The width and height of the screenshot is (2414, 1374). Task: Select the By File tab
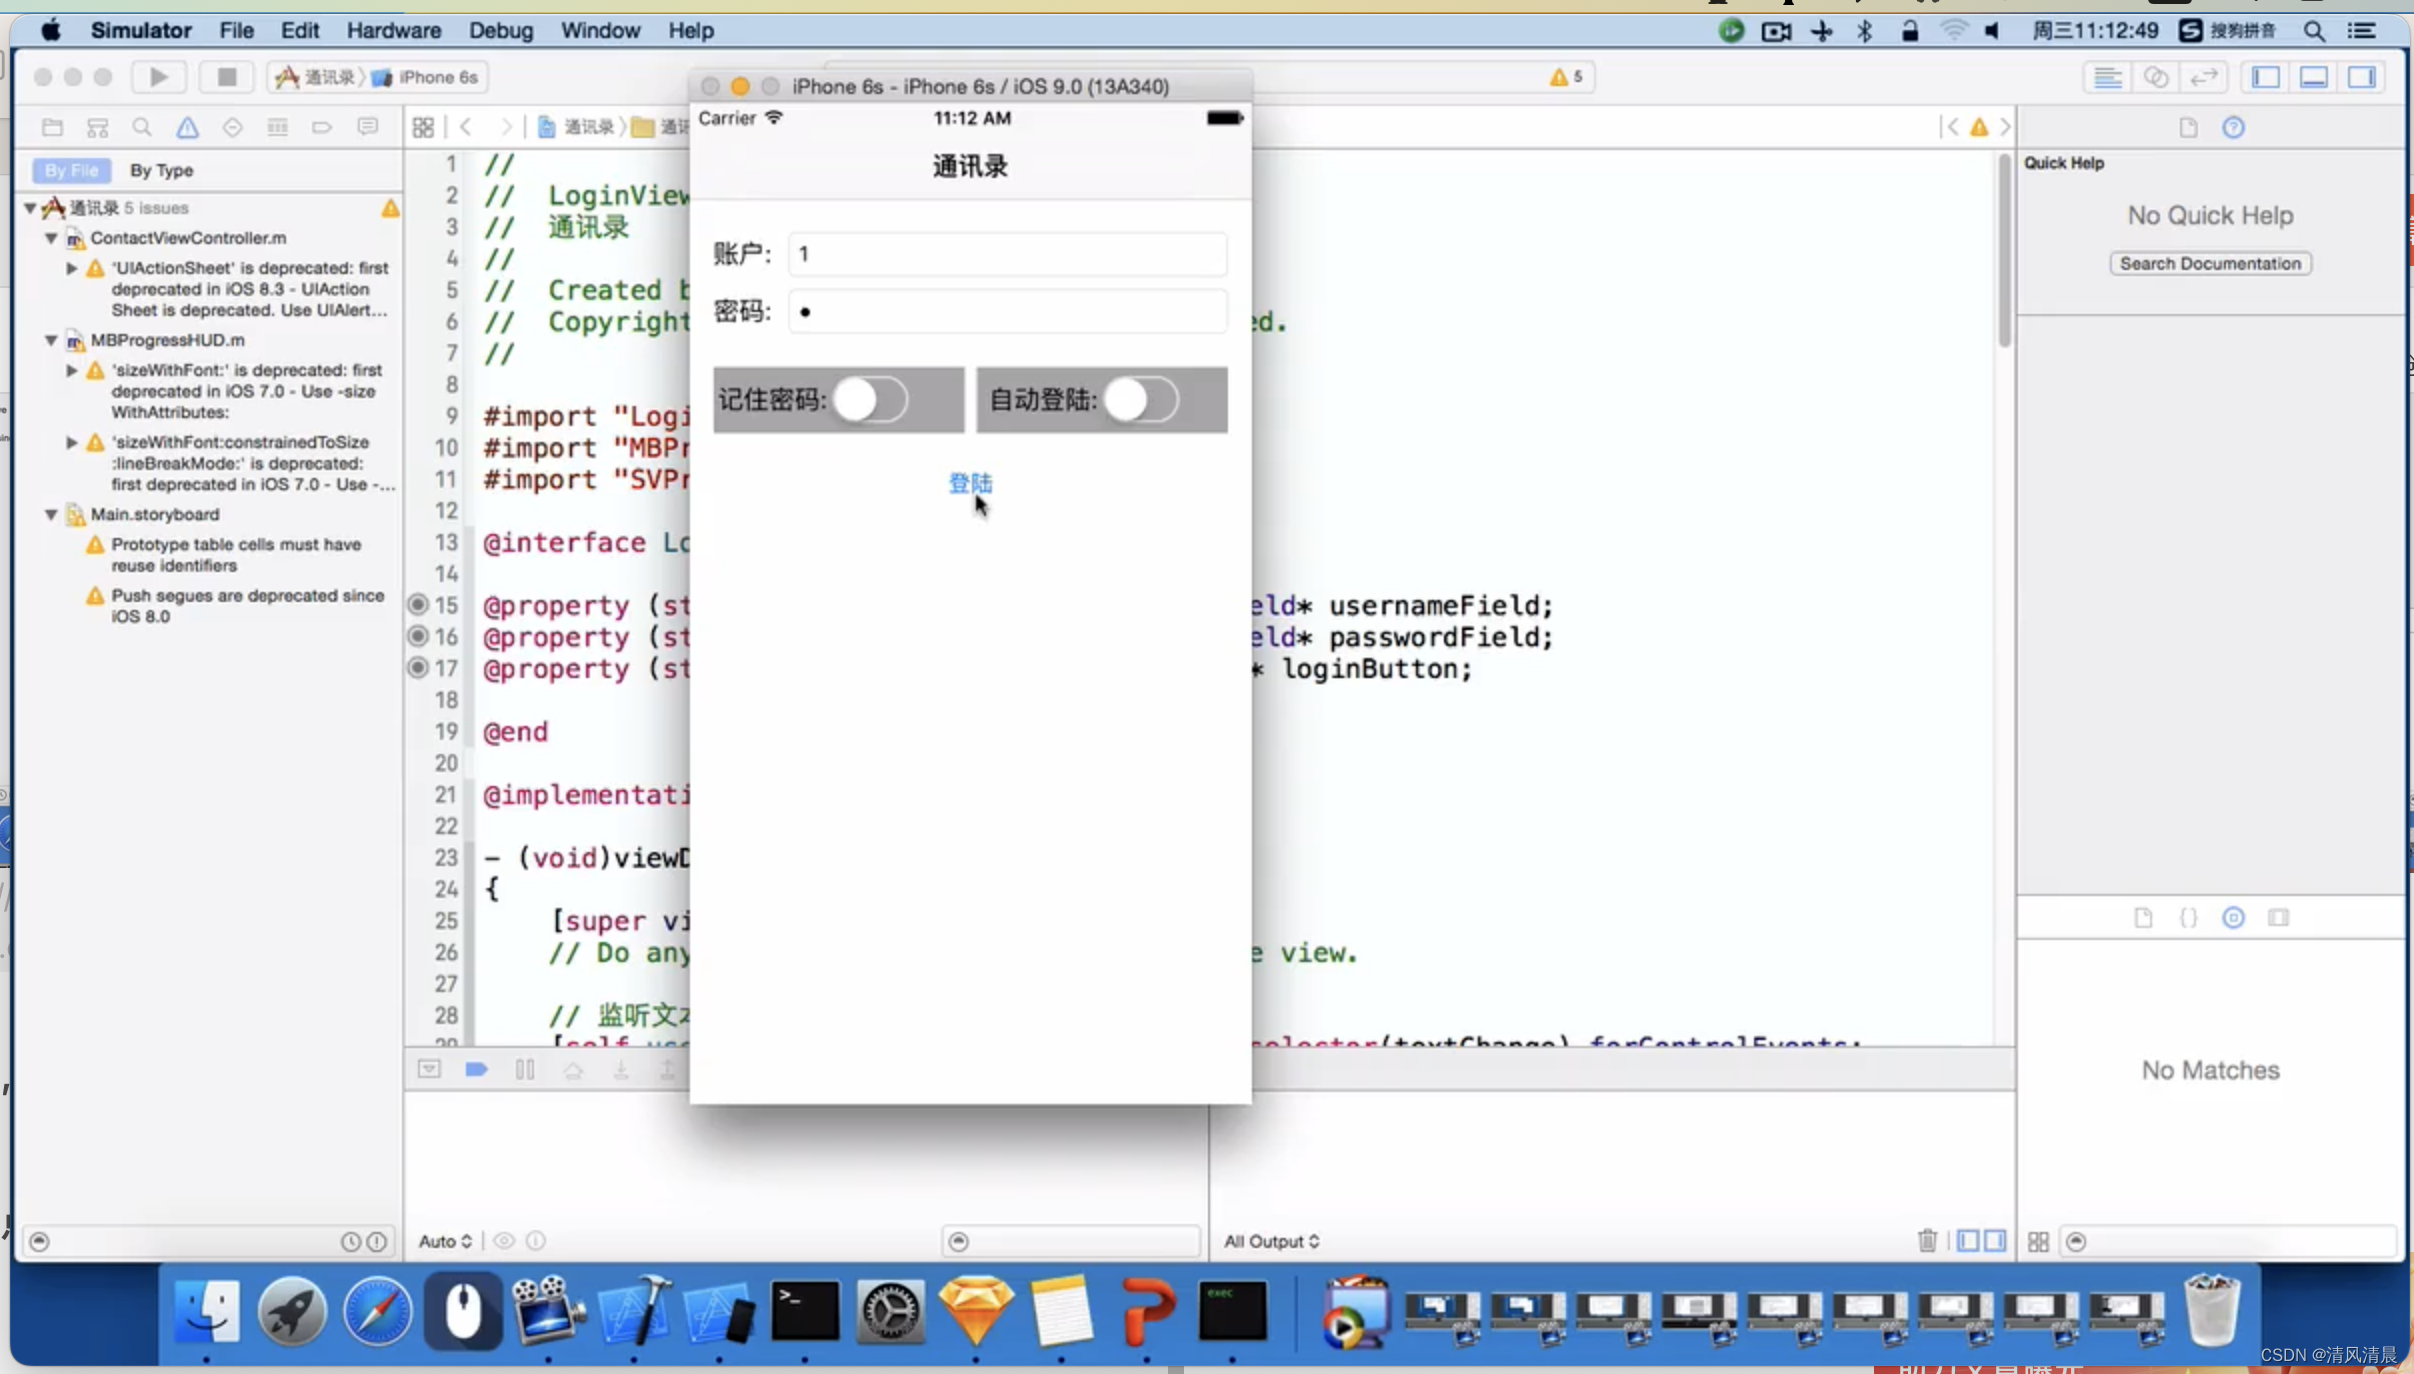pyautogui.click(x=71, y=170)
